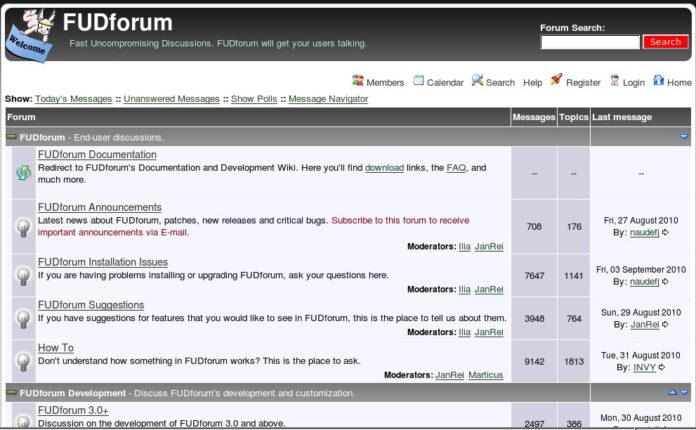696x430 pixels.
Task: Open the How To forum
Action: pos(55,348)
